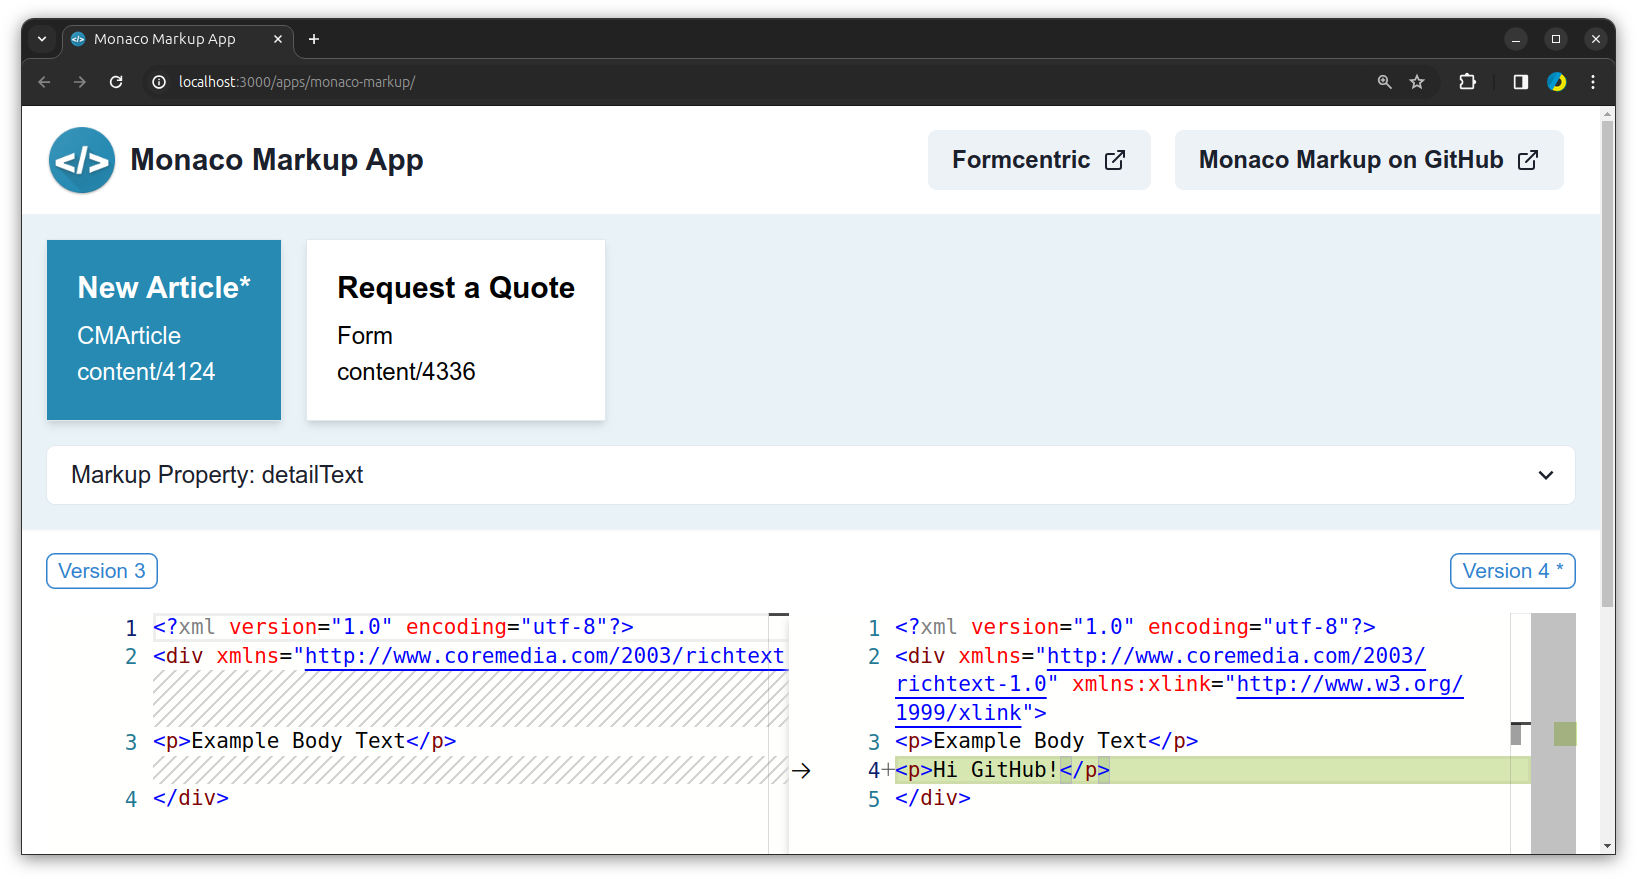Image resolution: width=1637 pixels, height=879 pixels.
Task: Close the Monaco Markup App tab
Action: click(x=278, y=39)
